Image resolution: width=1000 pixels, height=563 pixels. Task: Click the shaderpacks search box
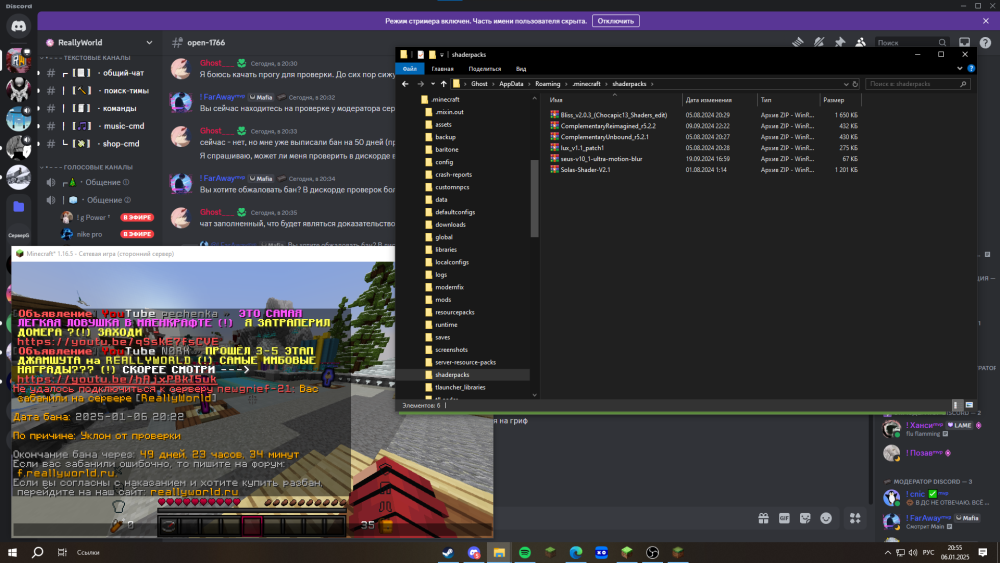(918, 84)
